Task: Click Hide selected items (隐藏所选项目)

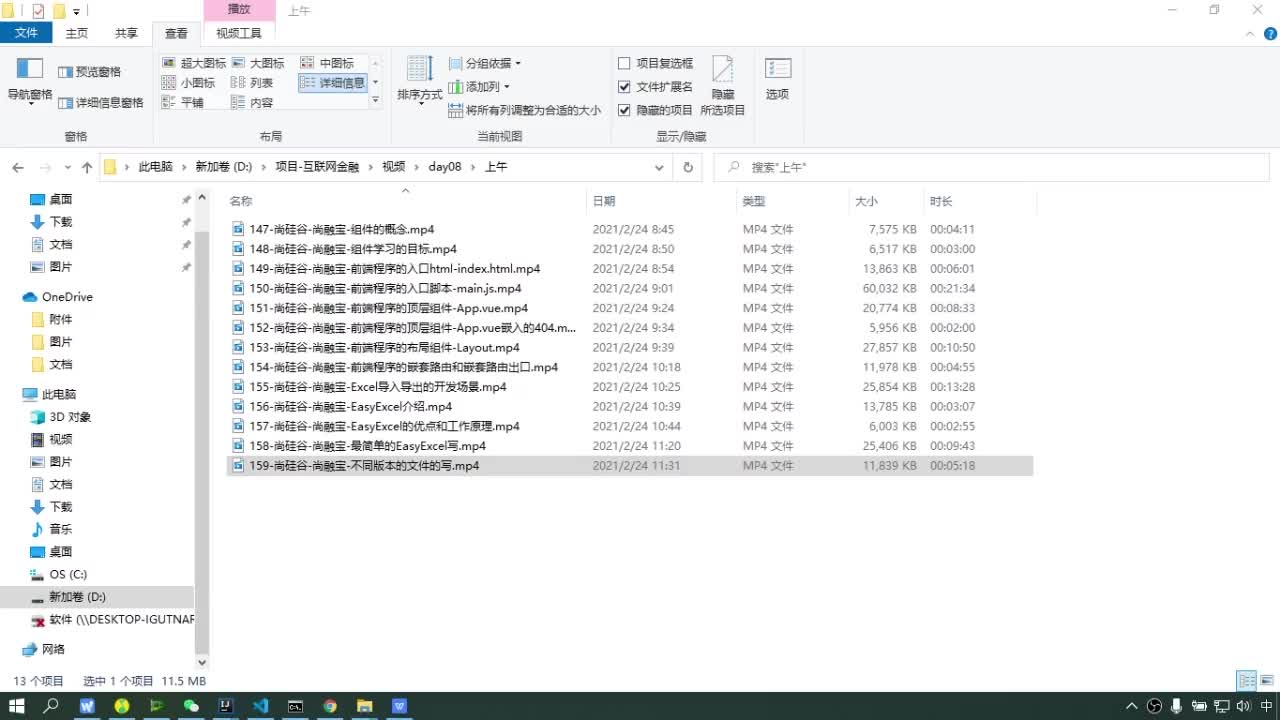Action: click(723, 86)
